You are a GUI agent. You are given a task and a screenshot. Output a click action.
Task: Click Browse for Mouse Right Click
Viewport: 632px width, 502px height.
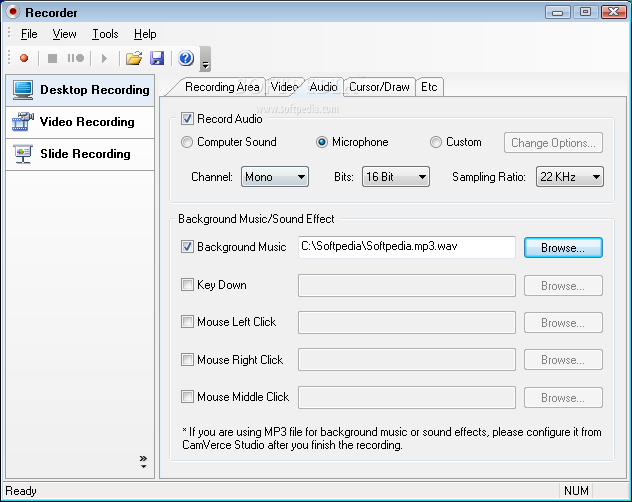[x=563, y=360]
